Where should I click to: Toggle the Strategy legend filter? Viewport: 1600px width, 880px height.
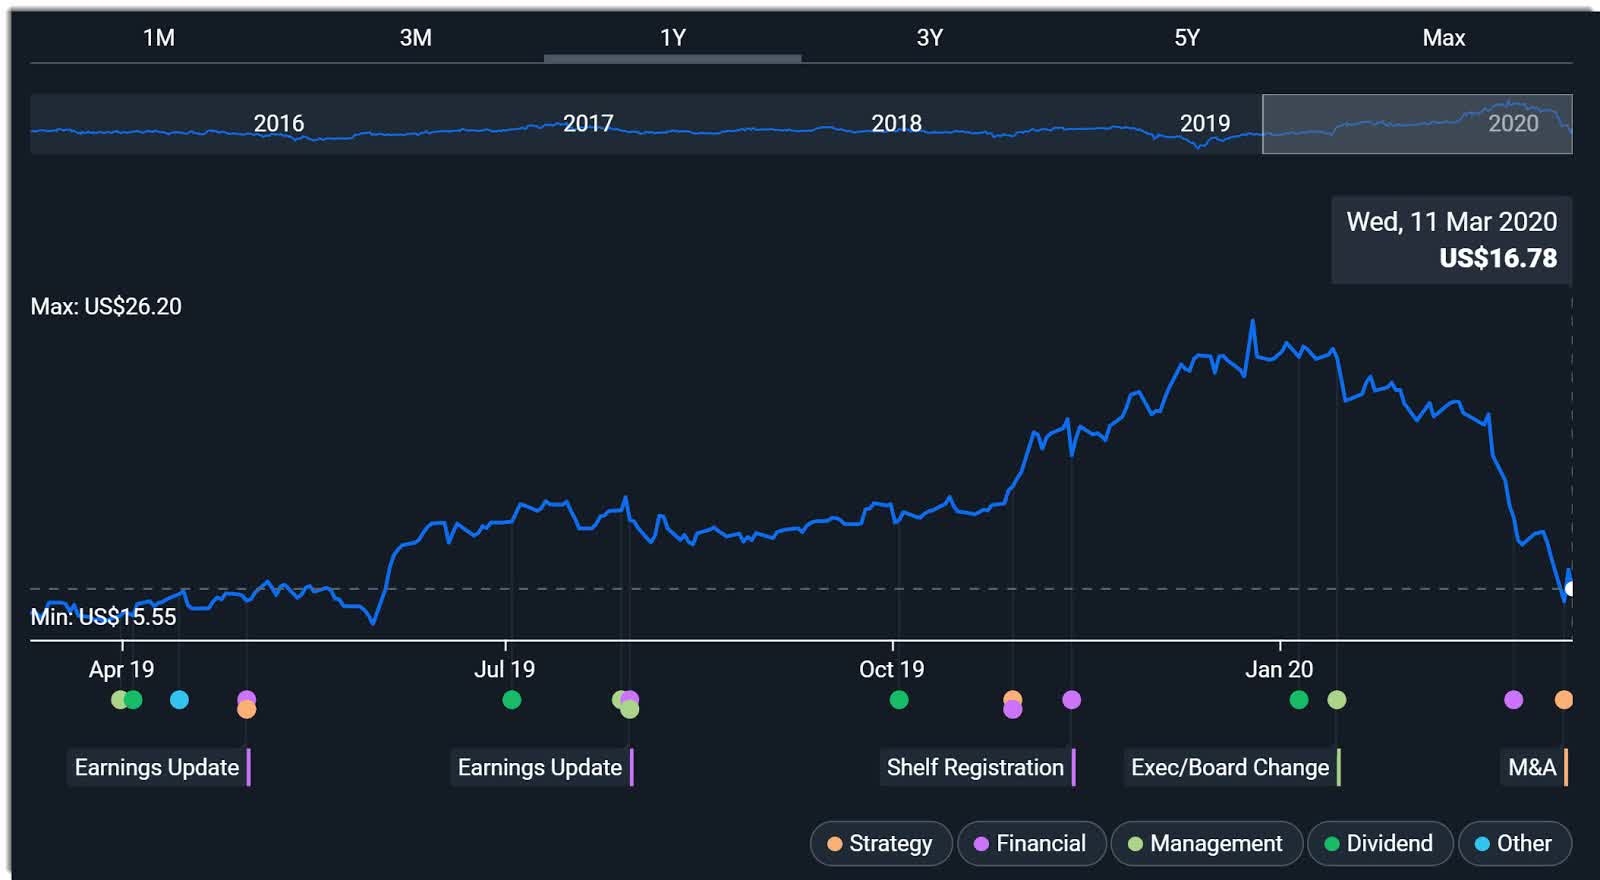point(881,843)
